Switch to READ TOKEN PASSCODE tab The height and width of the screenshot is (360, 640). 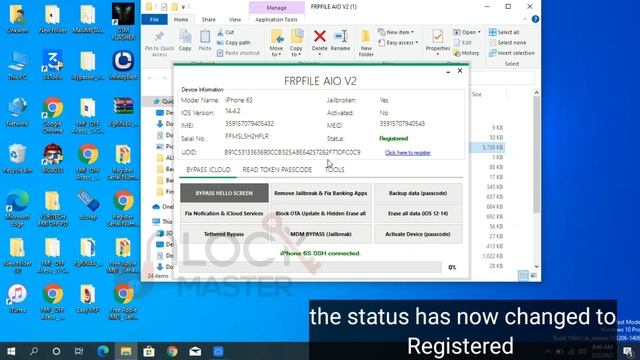coord(277,170)
